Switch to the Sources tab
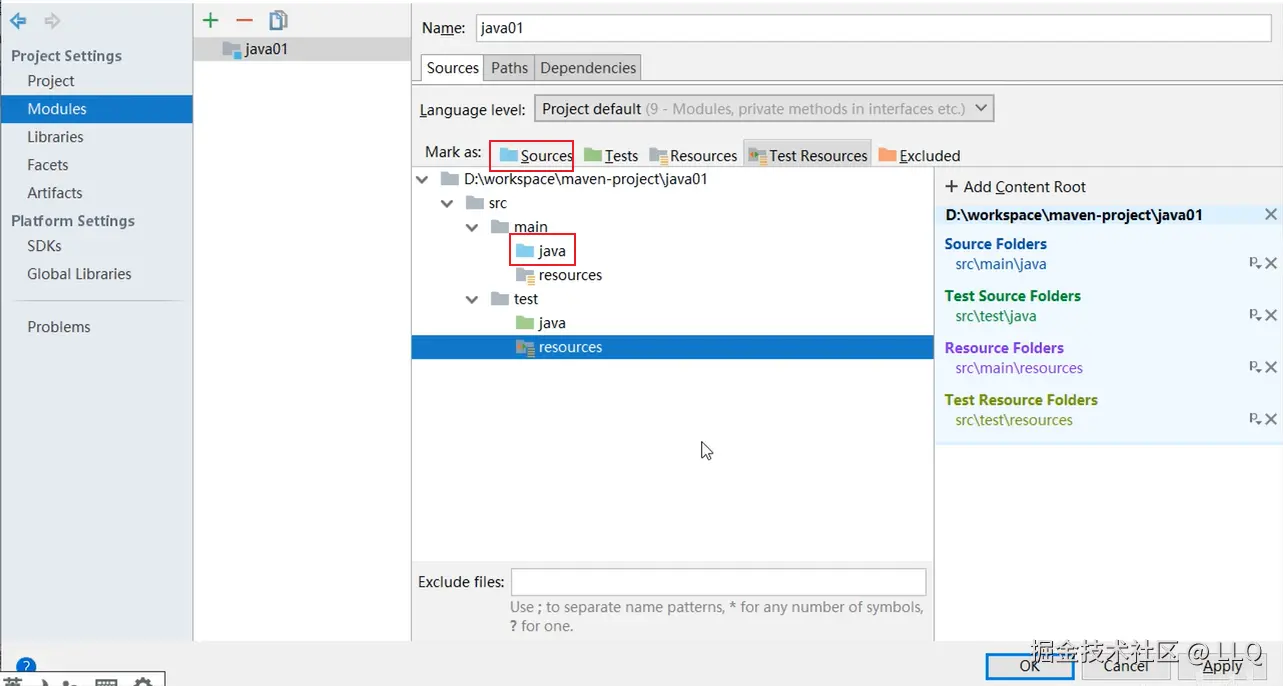This screenshot has width=1283, height=686. 453,68
